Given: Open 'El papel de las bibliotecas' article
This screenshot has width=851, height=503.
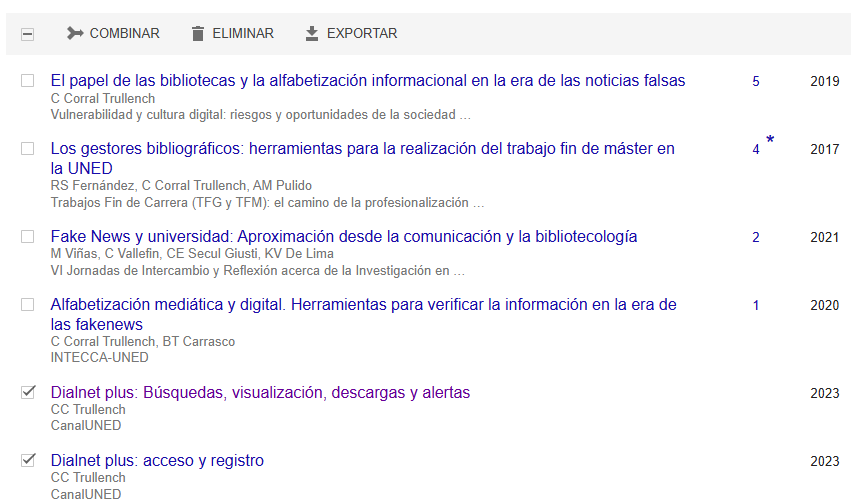Looking at the screenshot, I should (368, 81).
